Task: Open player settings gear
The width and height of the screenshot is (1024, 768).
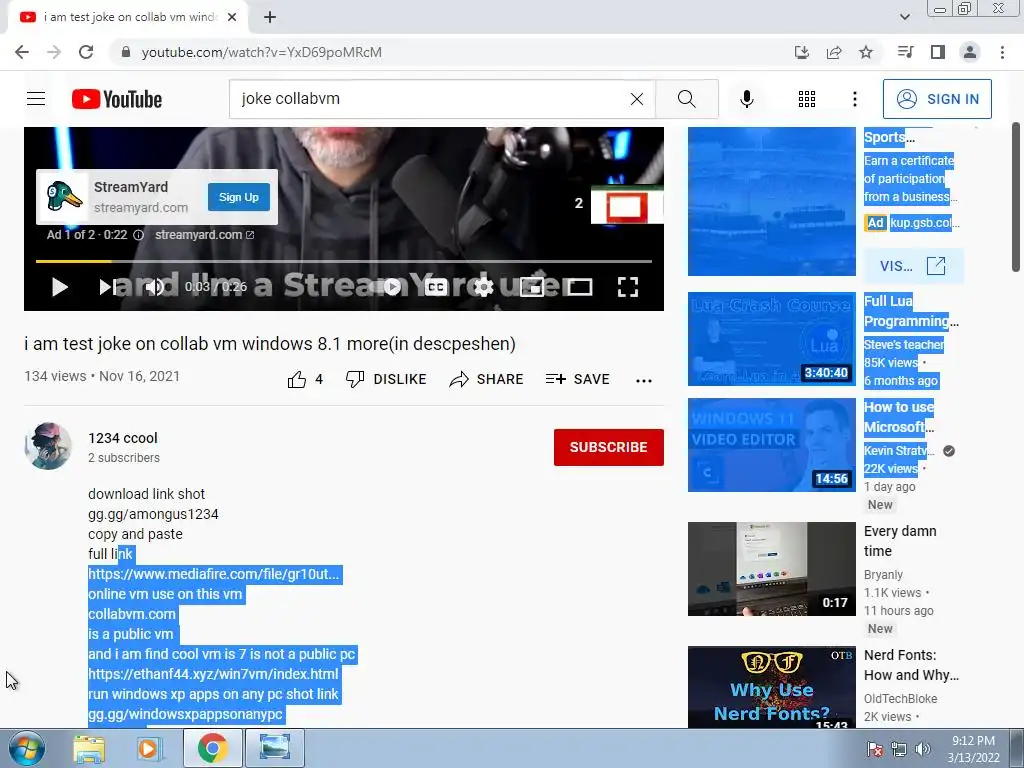Action: point(483,287)
